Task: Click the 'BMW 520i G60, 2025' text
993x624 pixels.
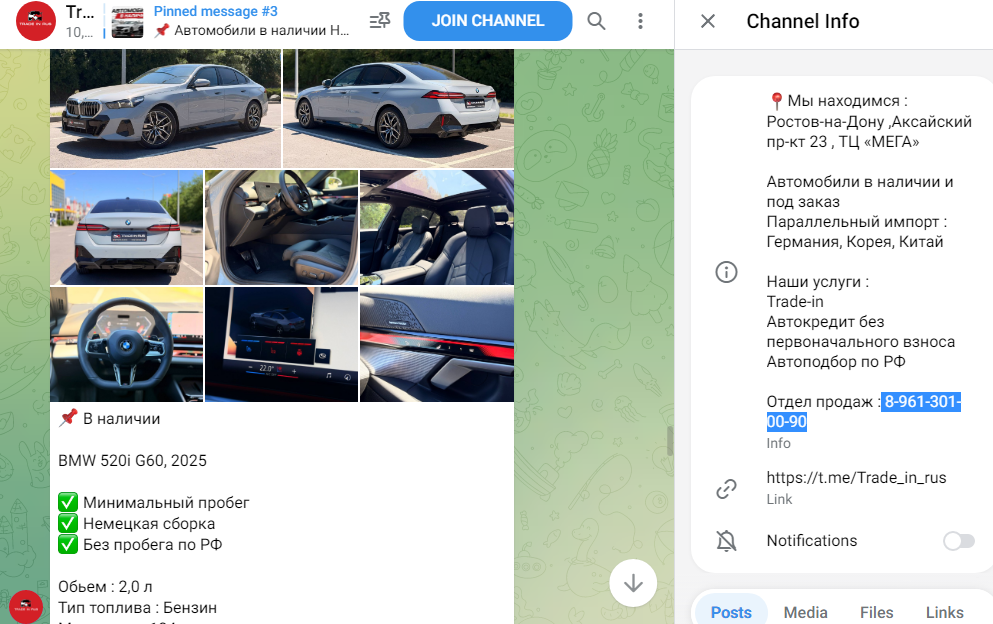Action: [132, 461]
